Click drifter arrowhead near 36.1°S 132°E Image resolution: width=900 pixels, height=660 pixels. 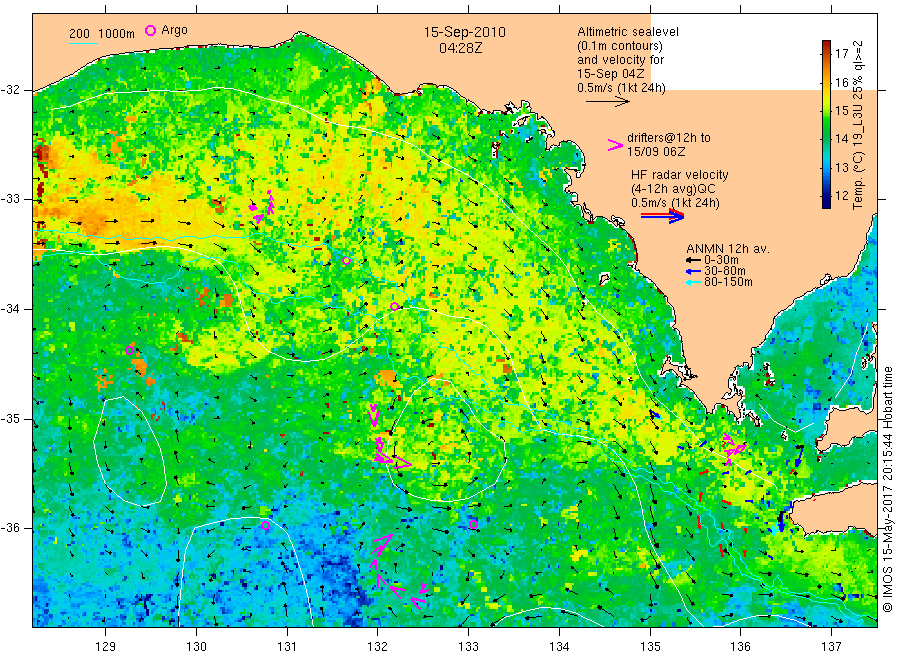click(382, 544)
